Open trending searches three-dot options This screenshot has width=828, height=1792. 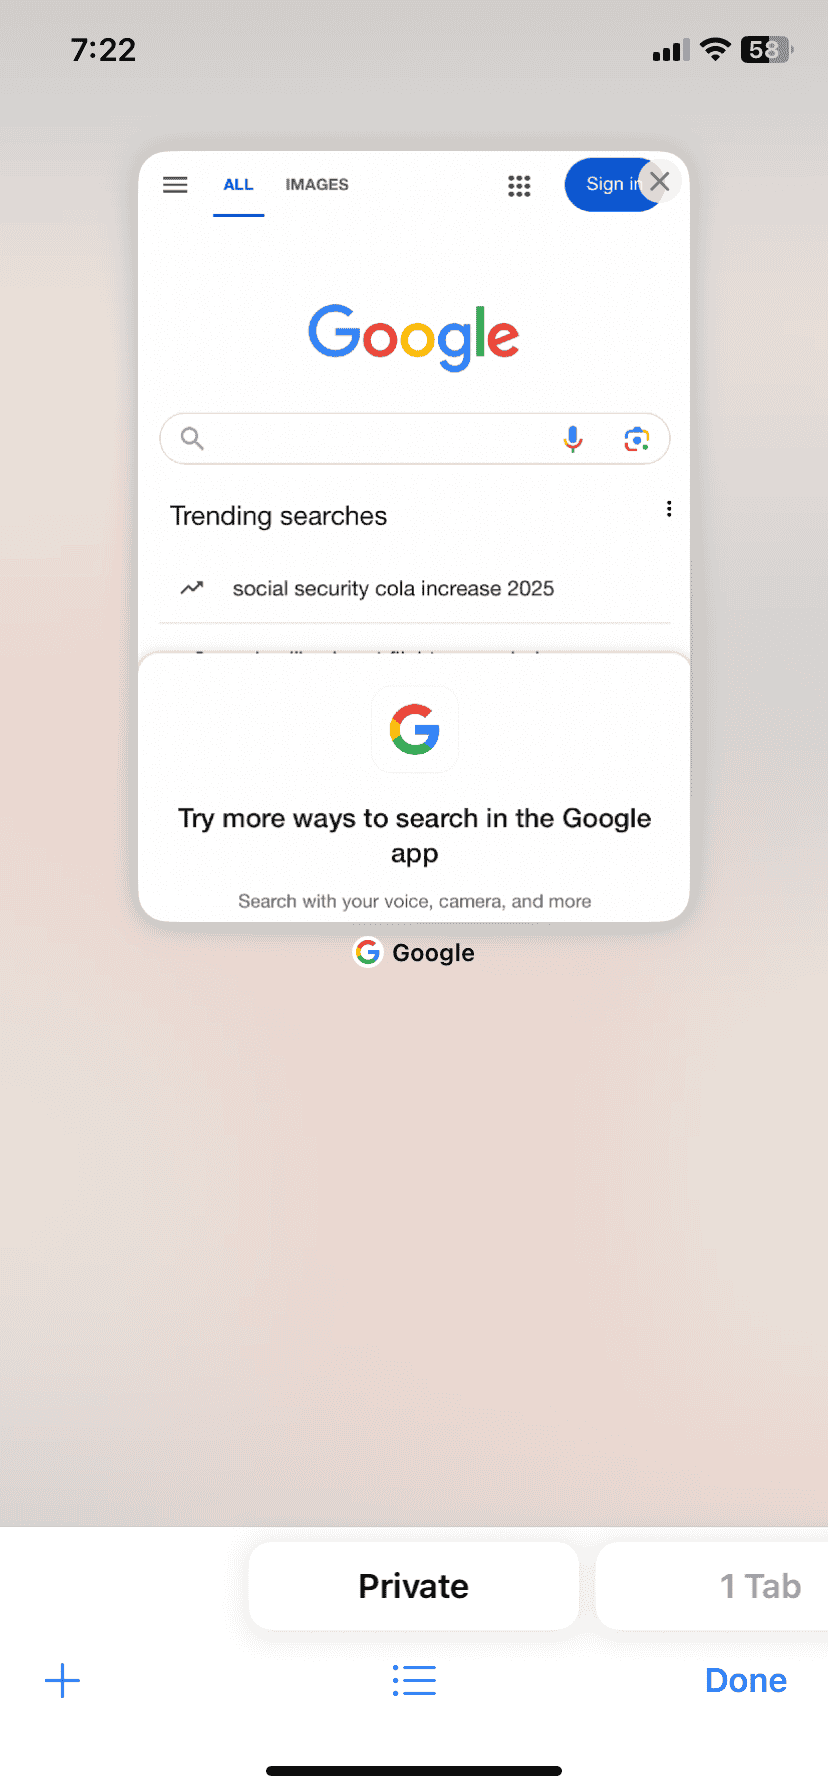[669, 510]
